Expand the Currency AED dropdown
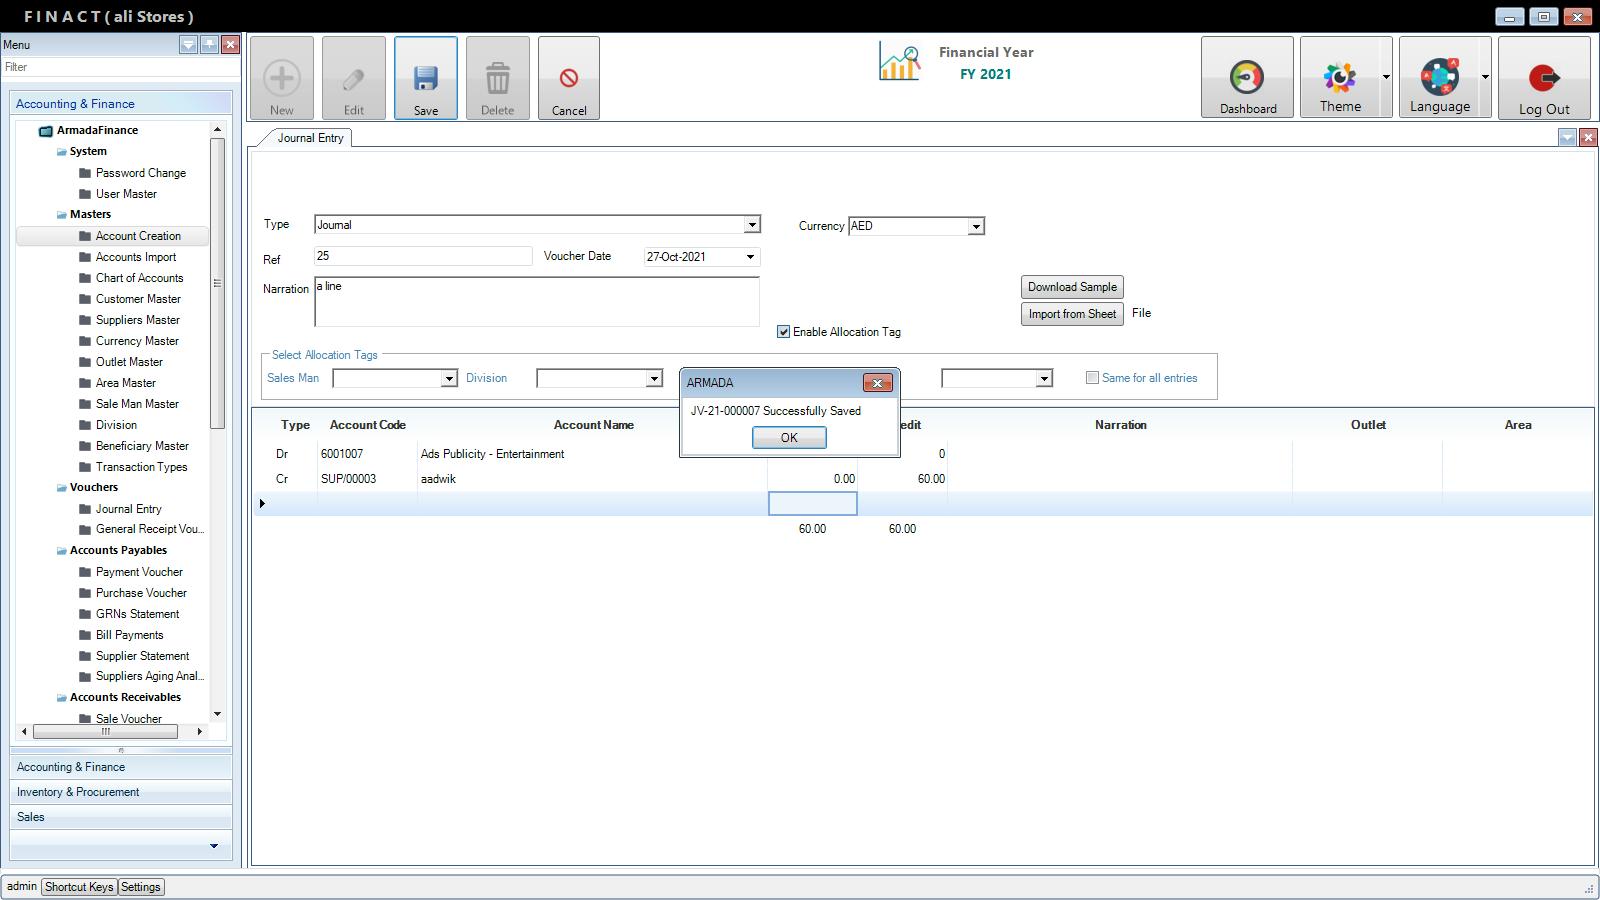Screen dimensions: 1600x900 [975, 227]
